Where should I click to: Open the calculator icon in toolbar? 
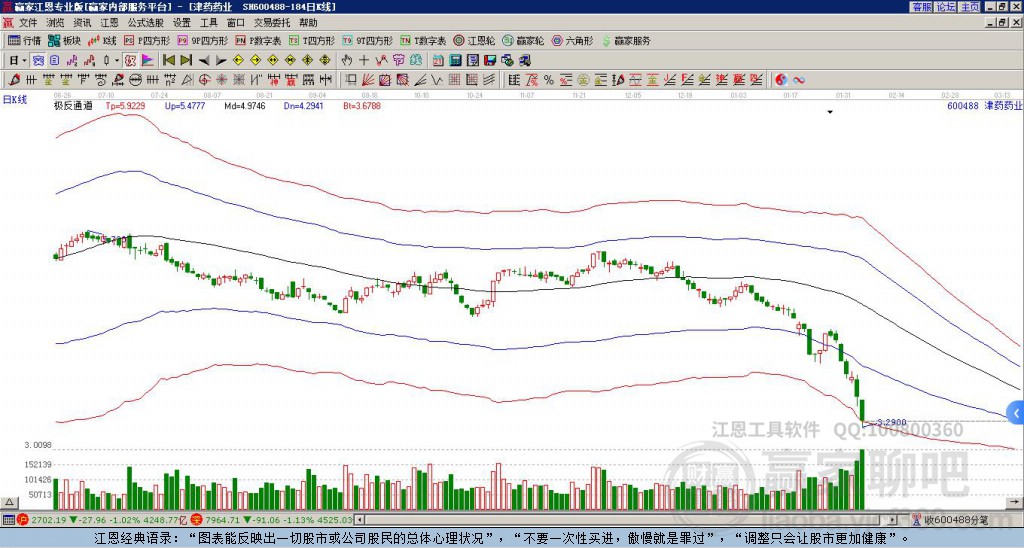click(455, 61)
